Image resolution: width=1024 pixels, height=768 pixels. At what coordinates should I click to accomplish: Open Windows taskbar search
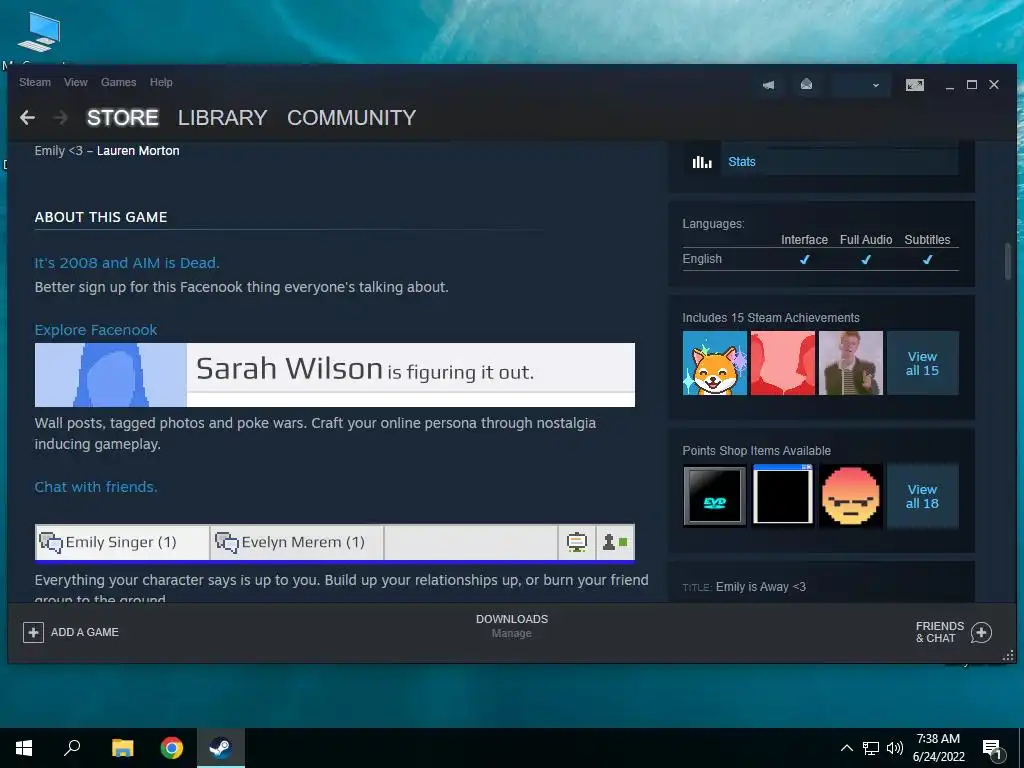click(x=72, y=748)
